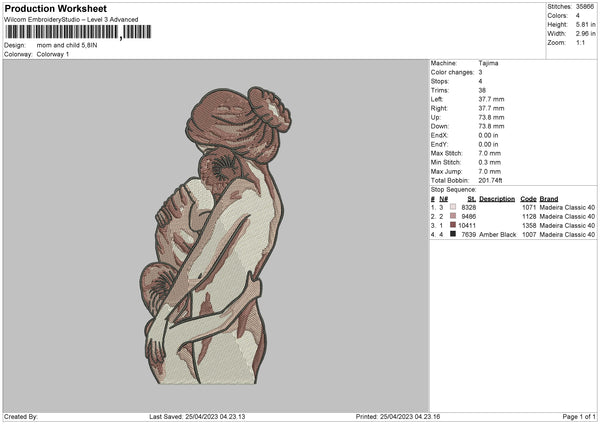Click stitch count 10411 in stop row 3

[x=467, y=225]
